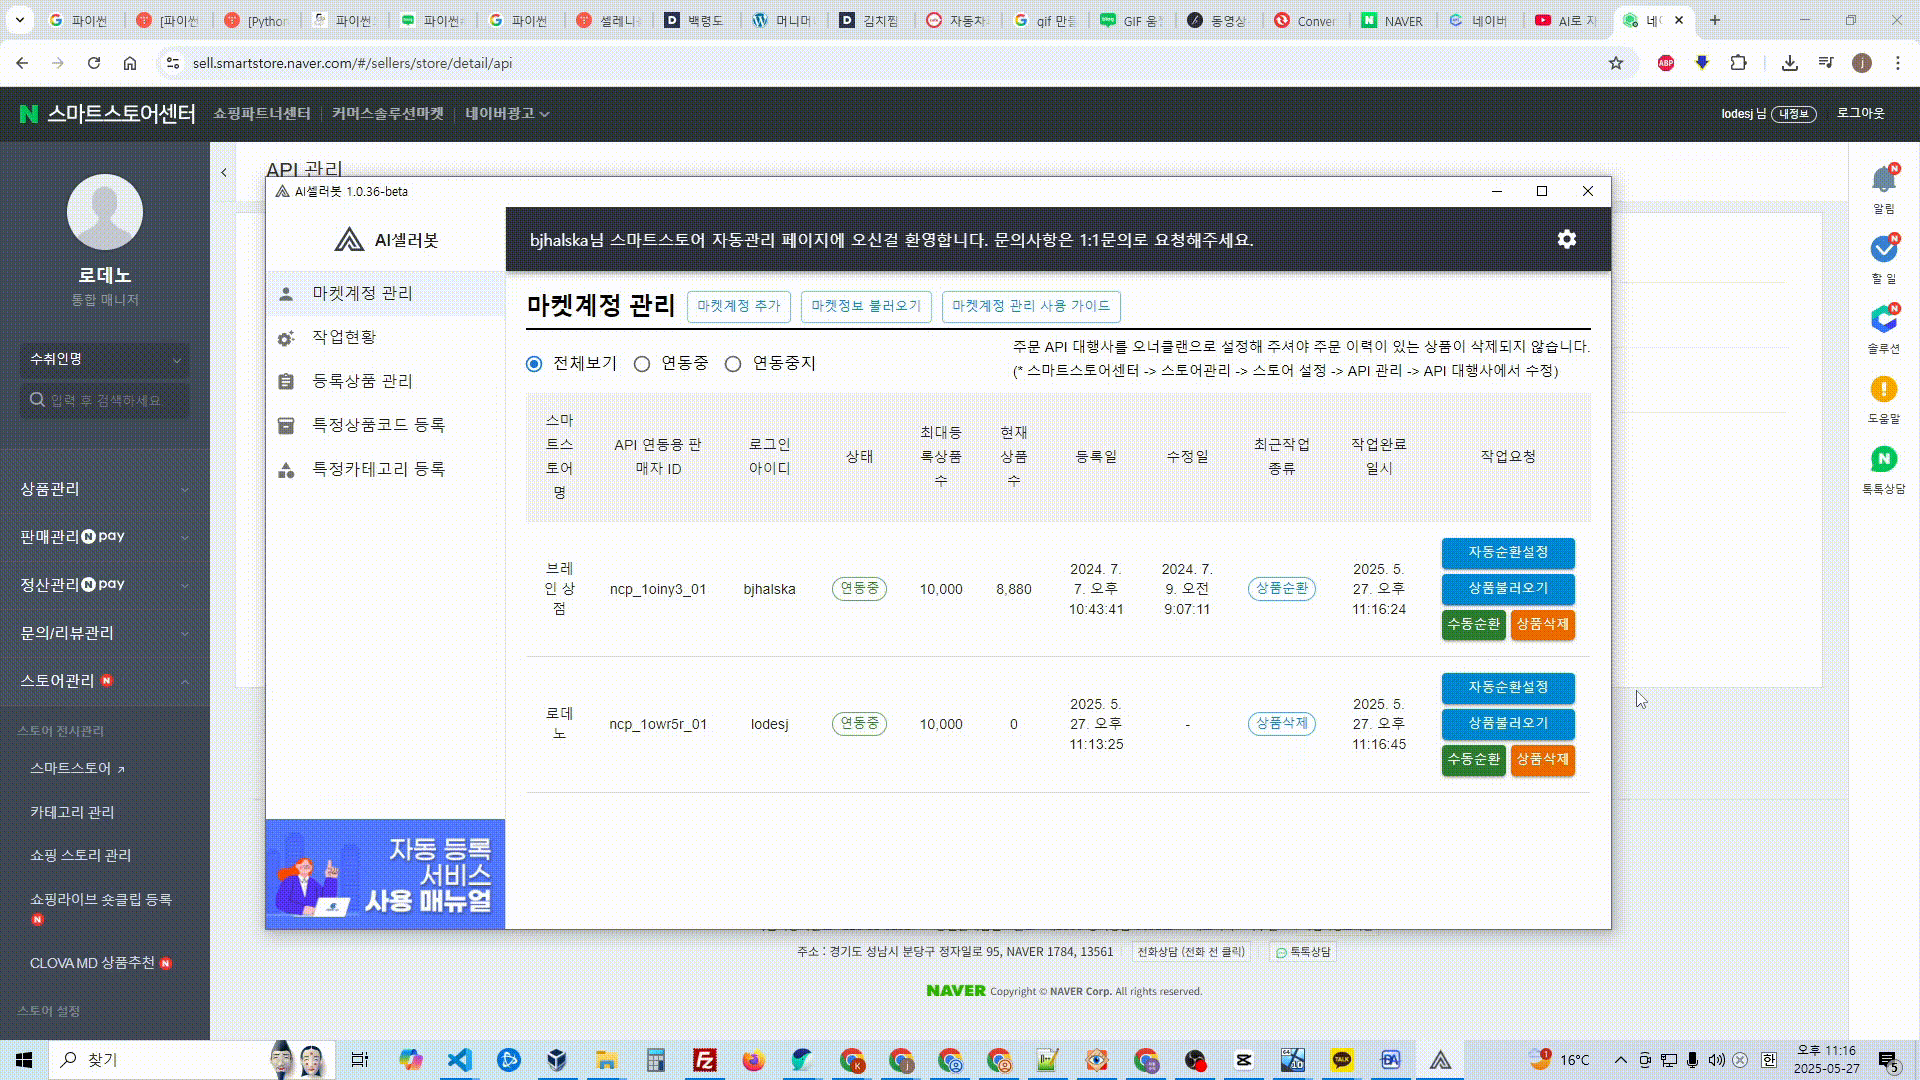Open the 네이버광고 dropdown in header
Screen dimensions: 1920x1080
(x=507, y=114)
